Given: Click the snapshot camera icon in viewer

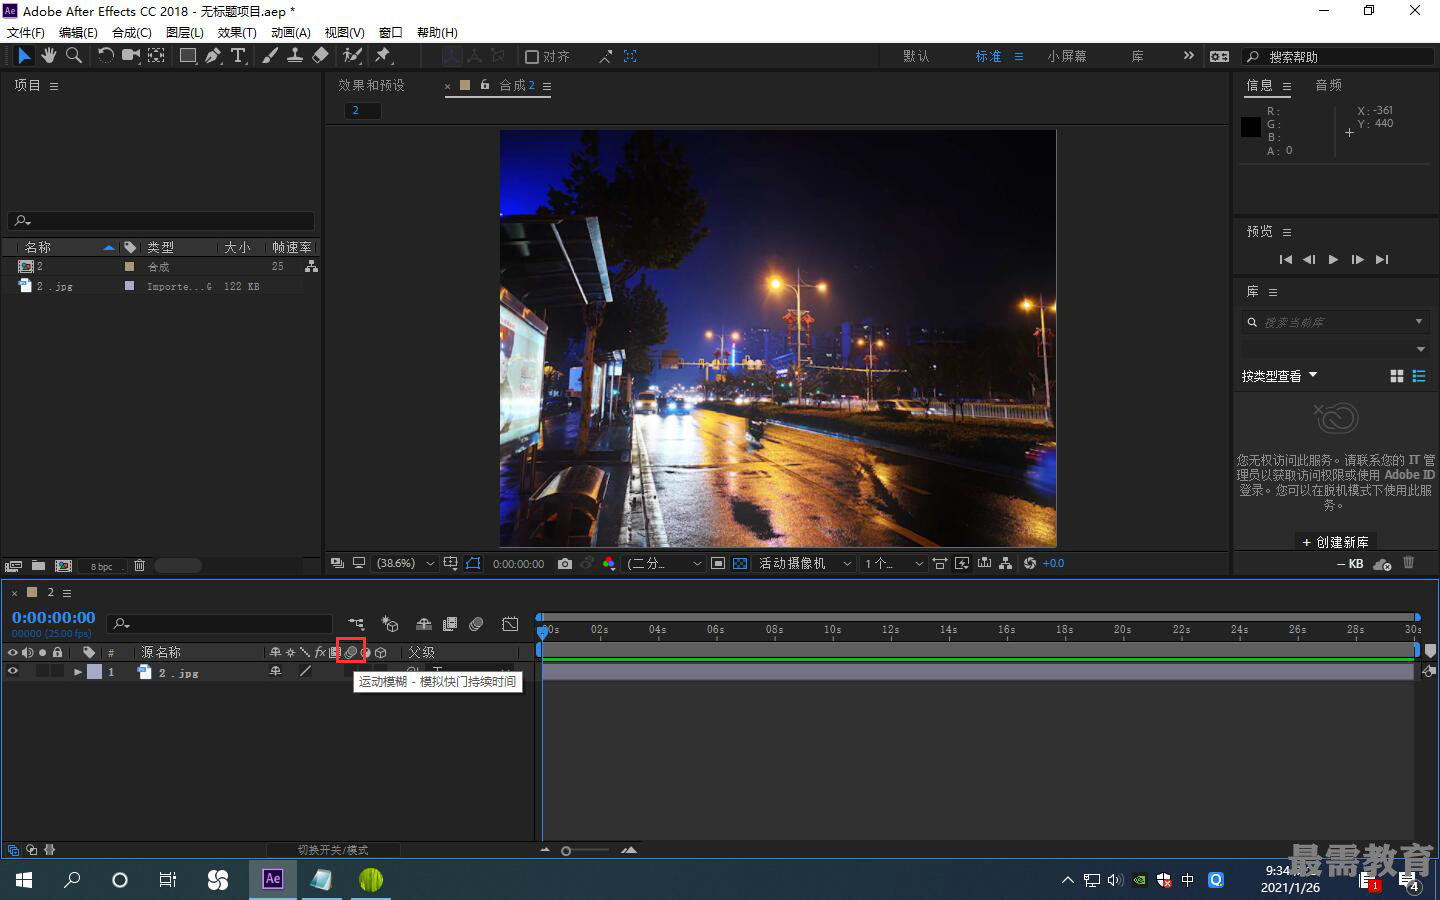Looking at the screenshot, I should coord(565,564).
